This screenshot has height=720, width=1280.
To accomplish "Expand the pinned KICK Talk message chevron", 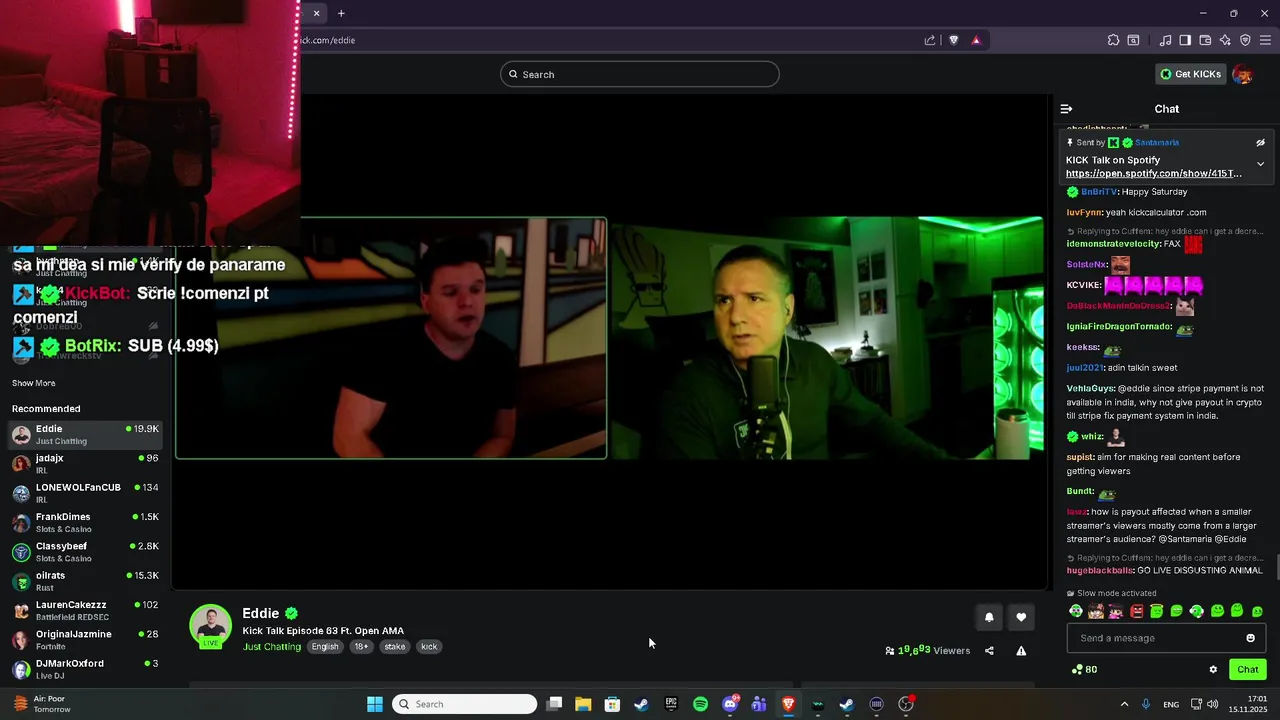I will (x=1260, y=164).
